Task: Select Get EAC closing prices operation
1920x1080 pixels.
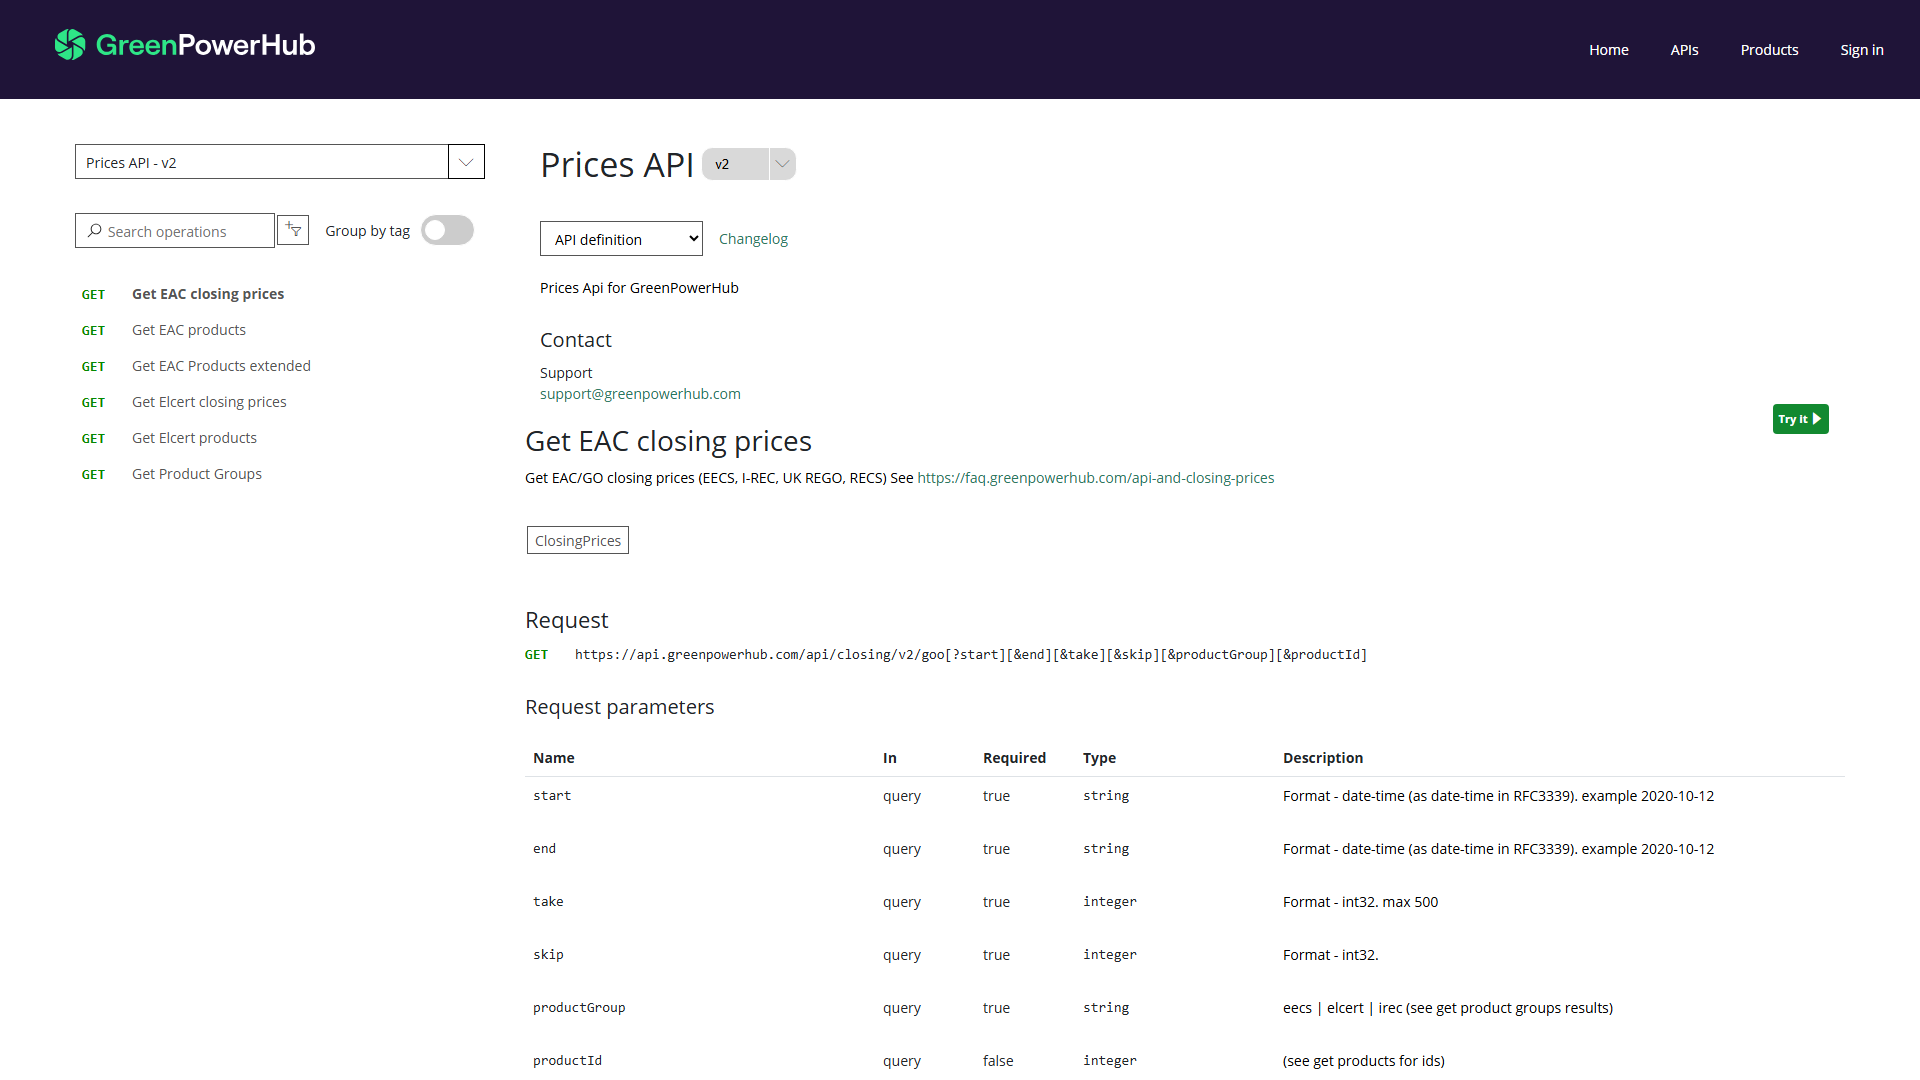Action: (208, 294)
